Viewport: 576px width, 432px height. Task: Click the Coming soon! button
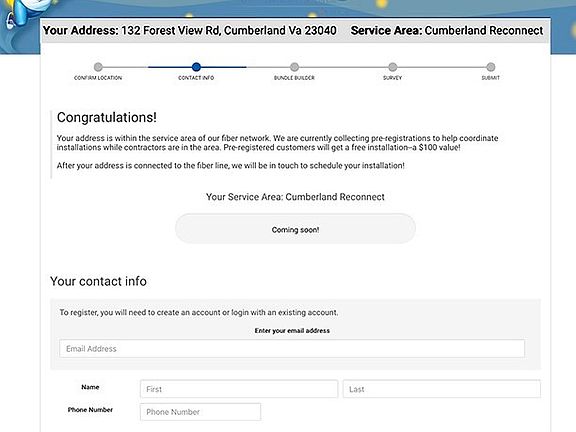[x=295, y=229]
